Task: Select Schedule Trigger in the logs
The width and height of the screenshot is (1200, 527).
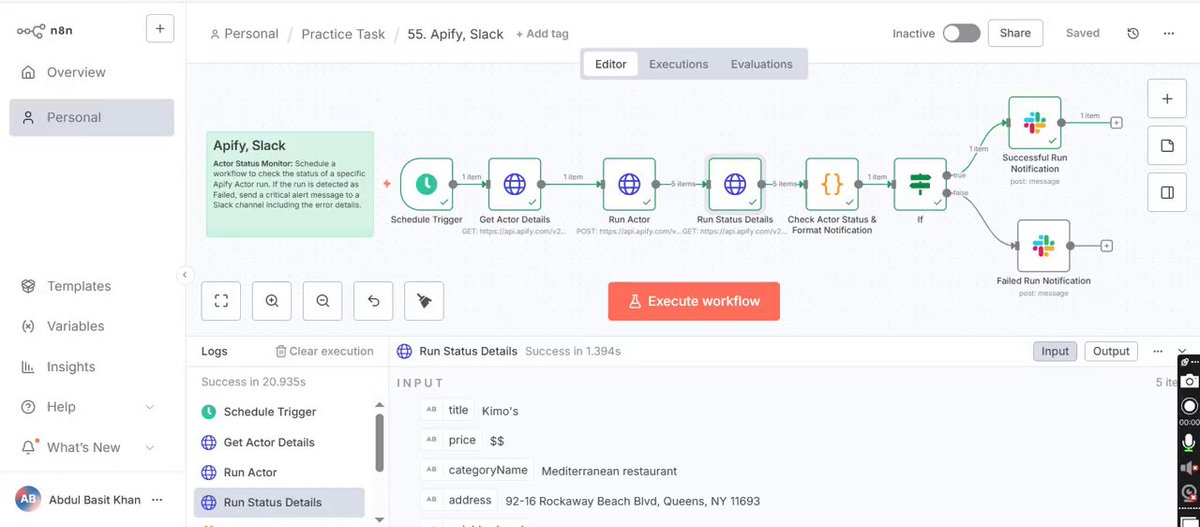Action: (279, 412)
